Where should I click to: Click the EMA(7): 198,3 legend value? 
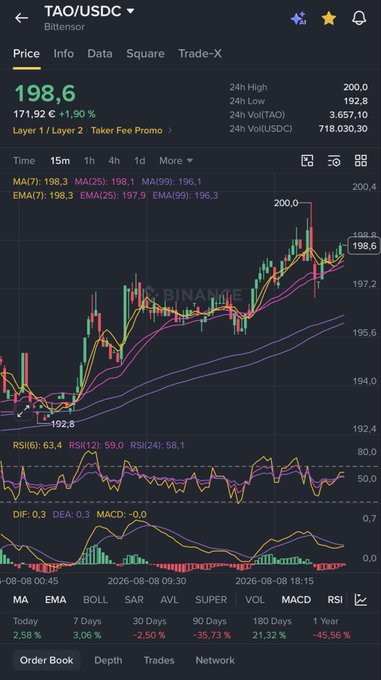tap(43, 196)
